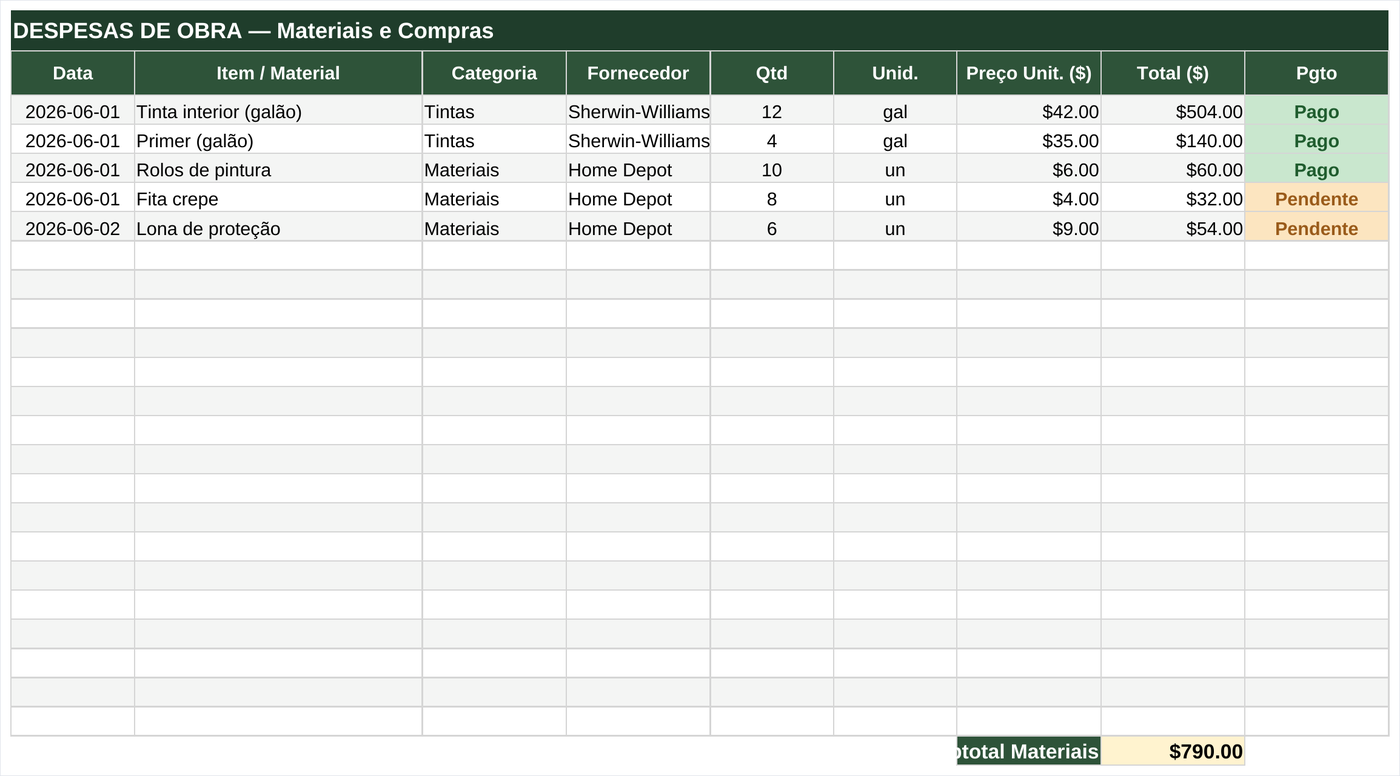
Task: Select 'Materiais' category for Lona de proteção
Action: (494, 227)
